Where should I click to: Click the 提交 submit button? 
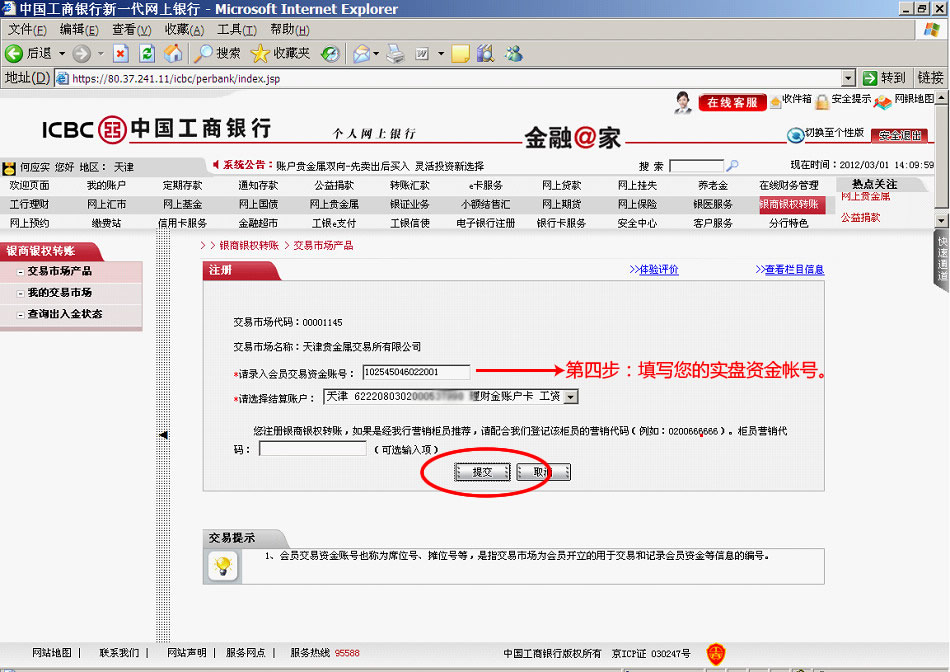point(482,472)
